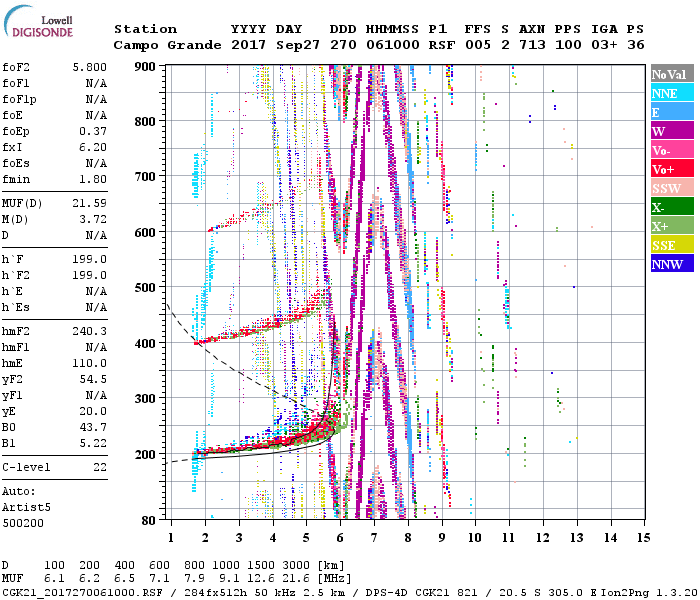Image resolution: width=700 pixels, height=600 pixels.
Task: Select the SSE yellow legend swatch
Action: click(672, 245)
